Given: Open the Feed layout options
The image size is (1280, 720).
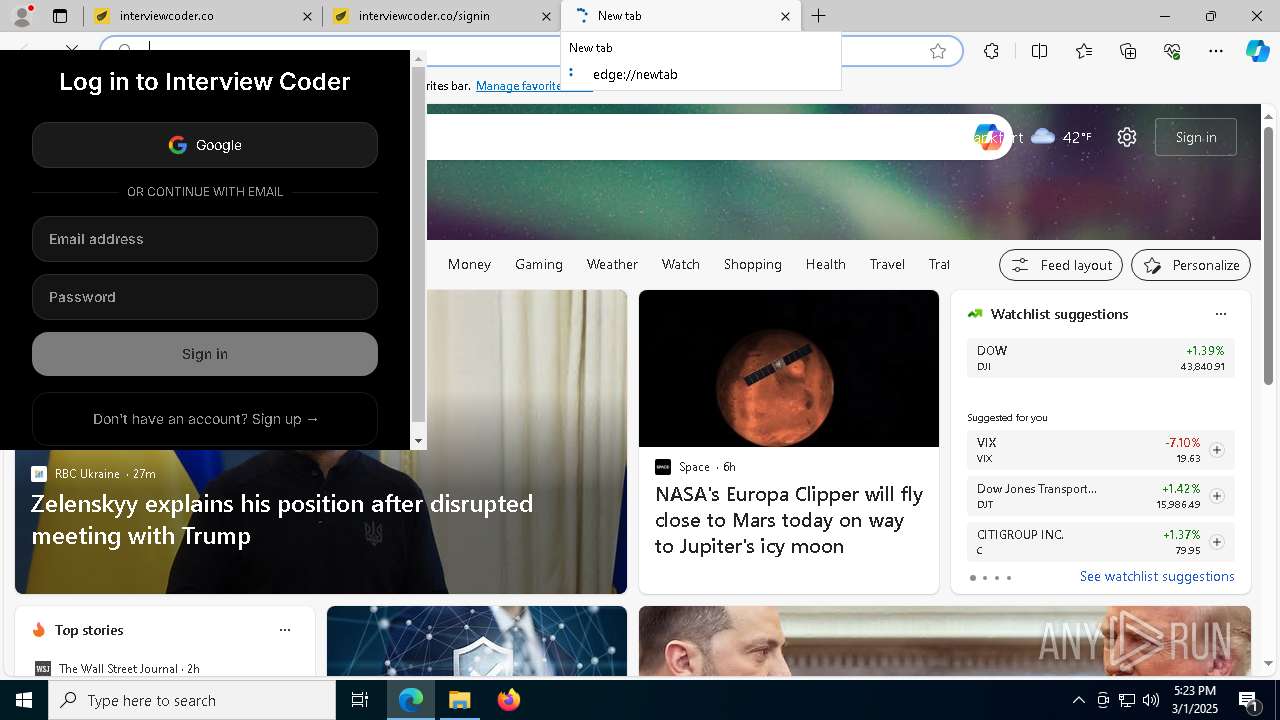Looking at the screenshot, I should [x=1061, y=265].
